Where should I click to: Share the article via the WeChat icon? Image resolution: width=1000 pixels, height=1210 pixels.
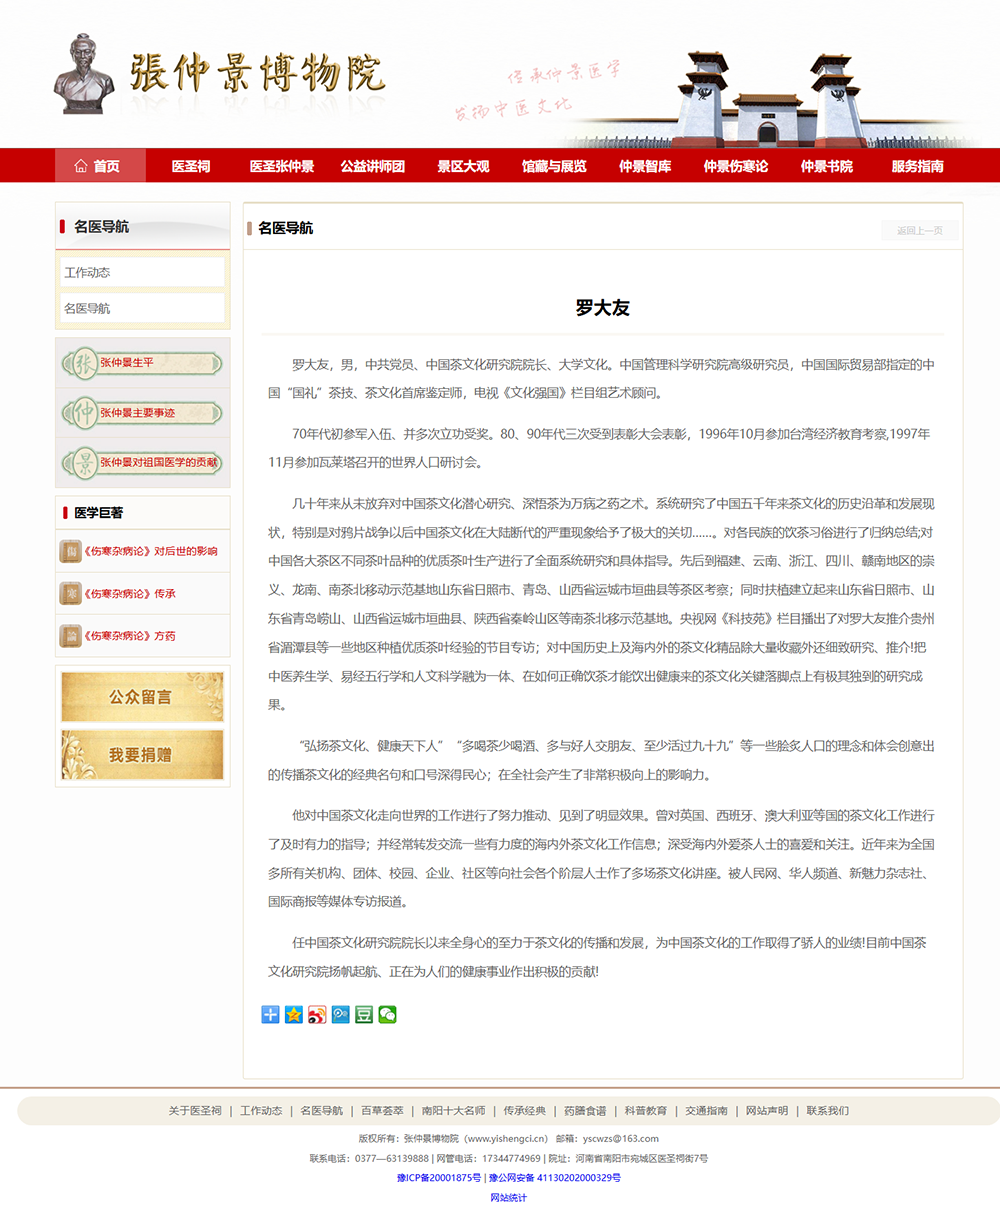point(386,1014)
